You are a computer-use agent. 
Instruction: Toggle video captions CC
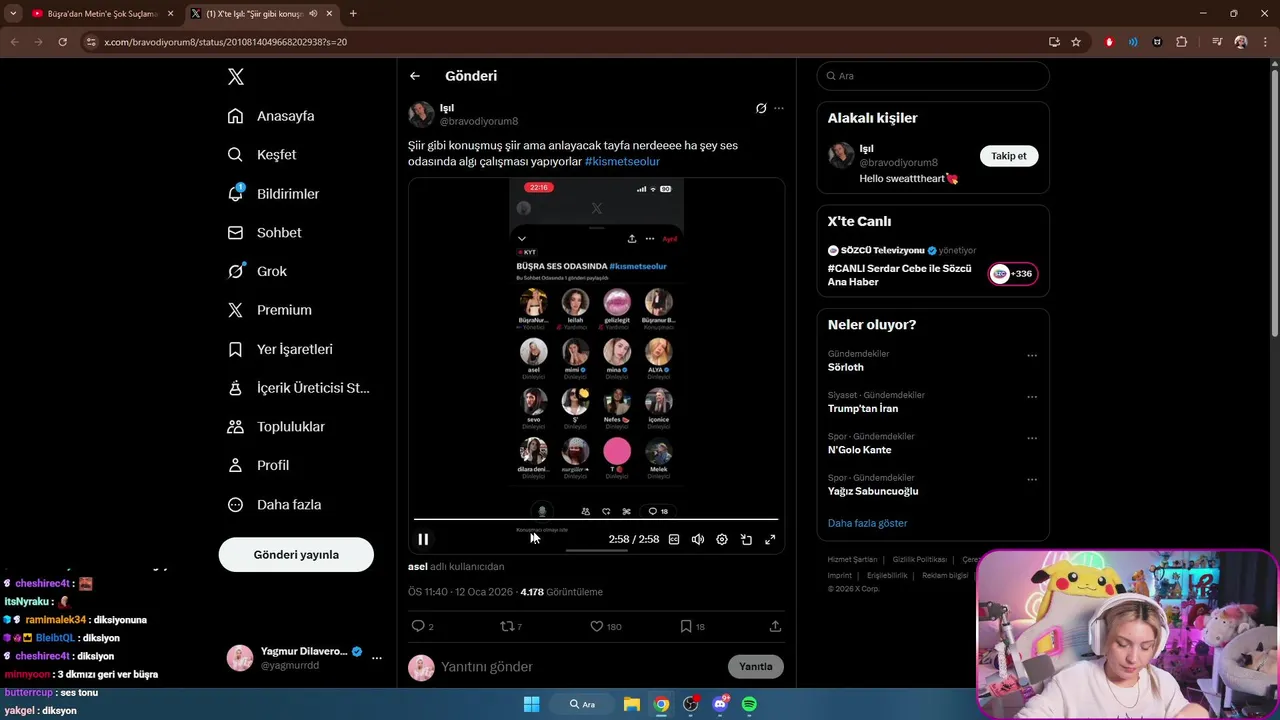(674, 539)
